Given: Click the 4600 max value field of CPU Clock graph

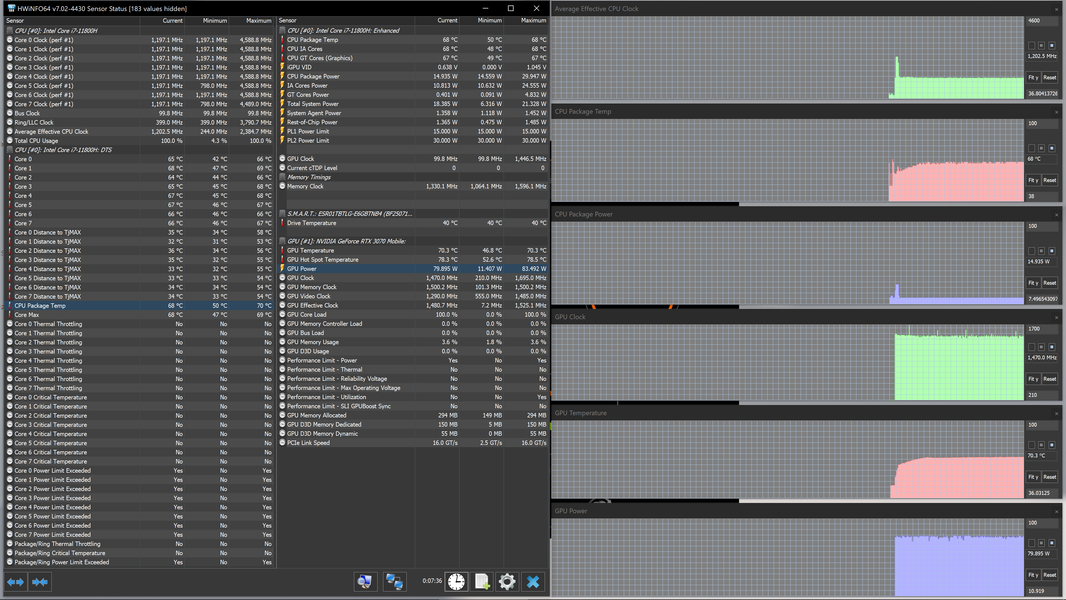Looking at the screenshot, I should point(1042,21).
